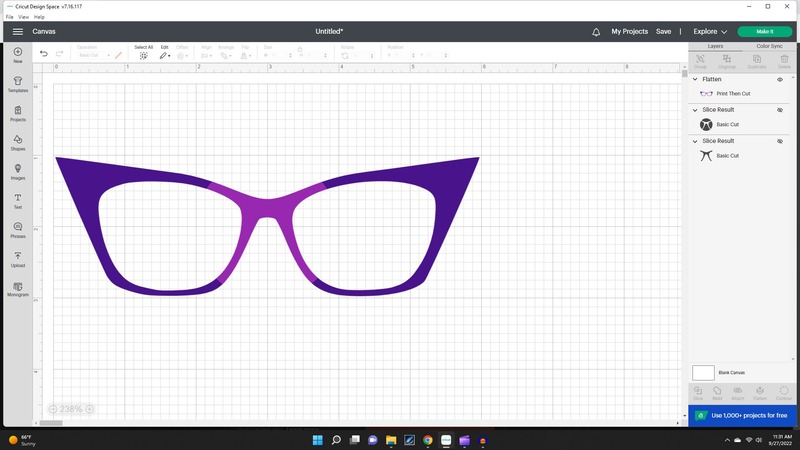The height and width of the screenshot is (450, 800).
Task: Open the Templates panel
Action: pos(18,84)
